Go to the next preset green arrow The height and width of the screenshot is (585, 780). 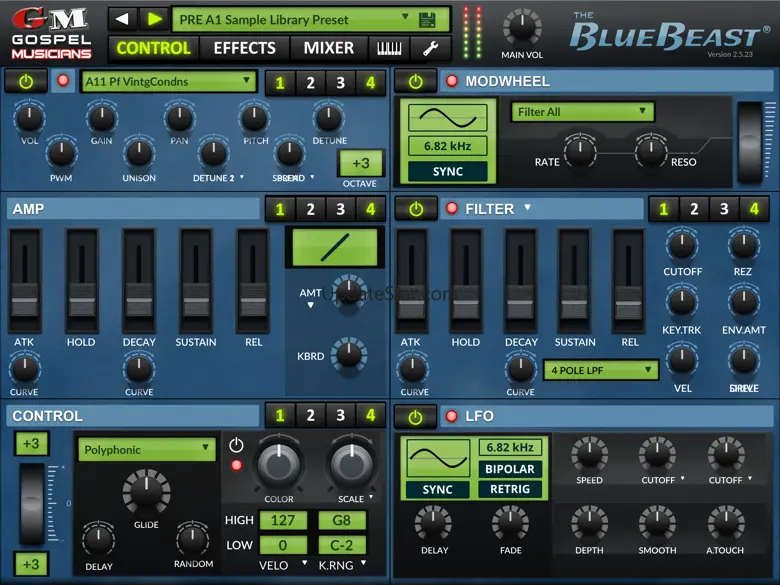(x=154, y=19)
